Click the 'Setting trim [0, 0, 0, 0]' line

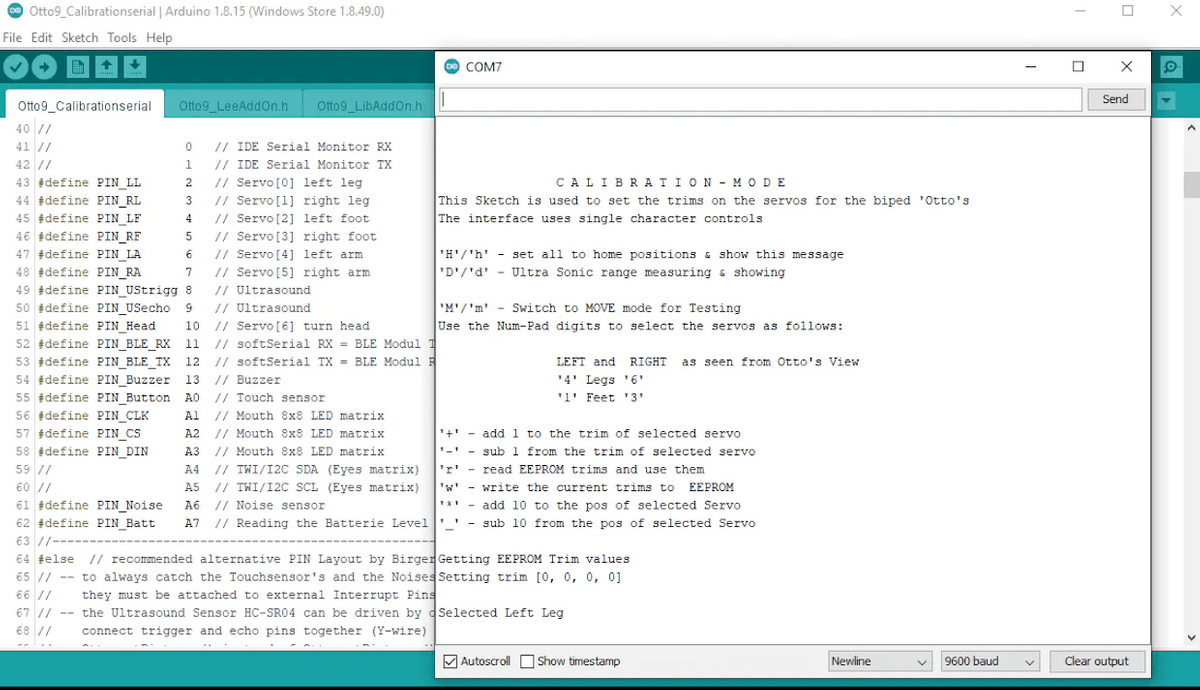coord(530,578)
